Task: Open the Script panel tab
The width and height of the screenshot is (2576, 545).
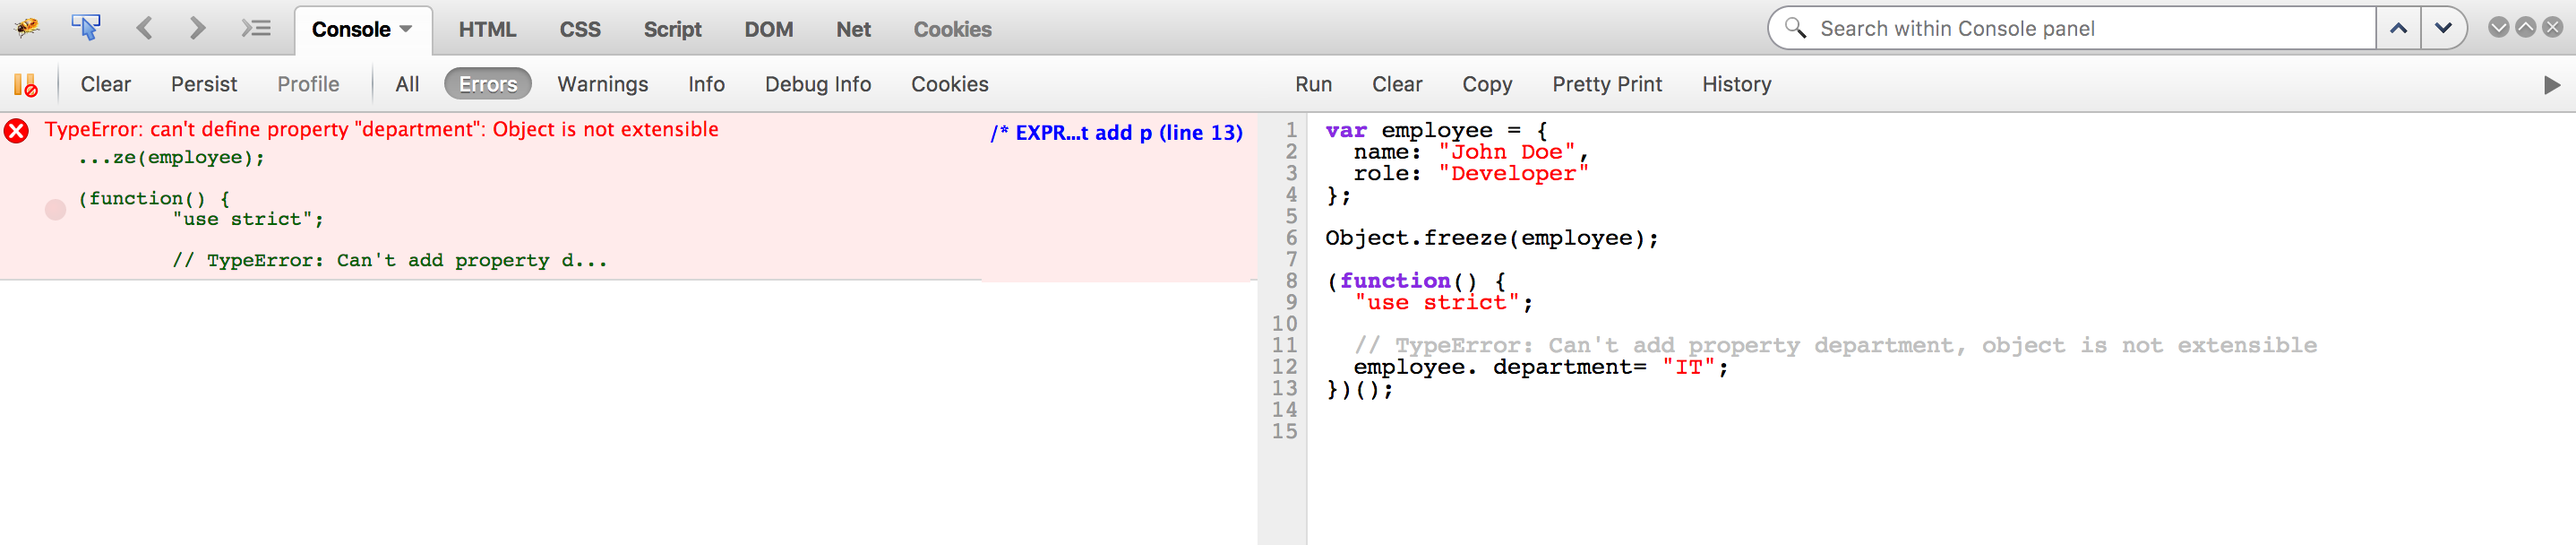Action: (672, 29)
